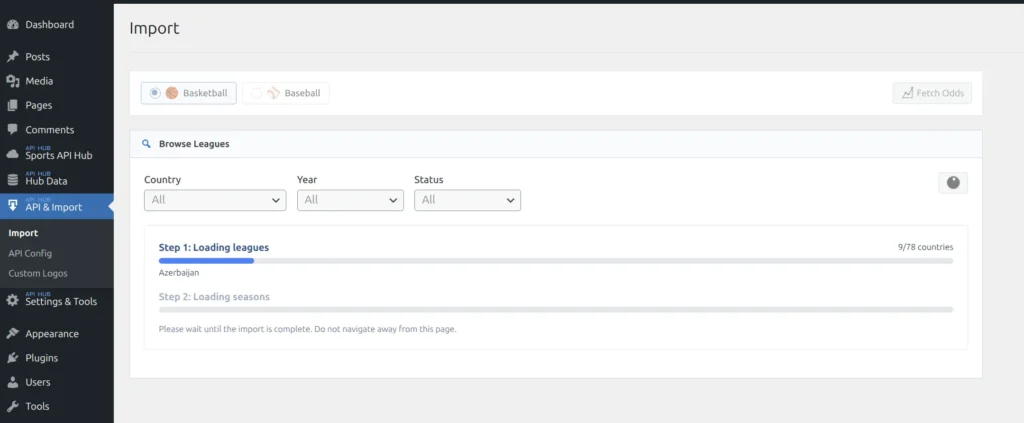Click the Pages icon in sidebar

(12, 105)
